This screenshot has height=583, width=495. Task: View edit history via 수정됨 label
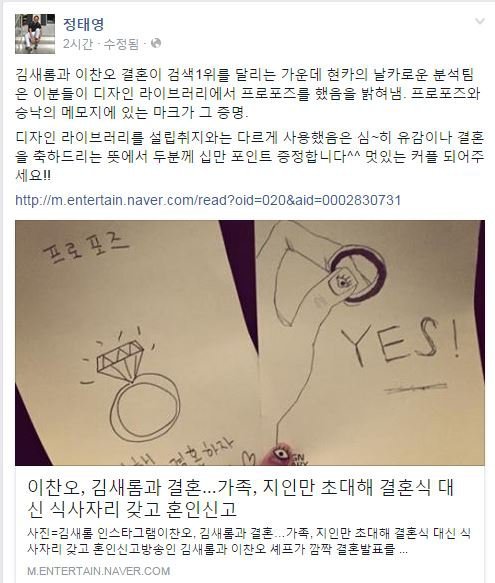[x=121, y=44]
